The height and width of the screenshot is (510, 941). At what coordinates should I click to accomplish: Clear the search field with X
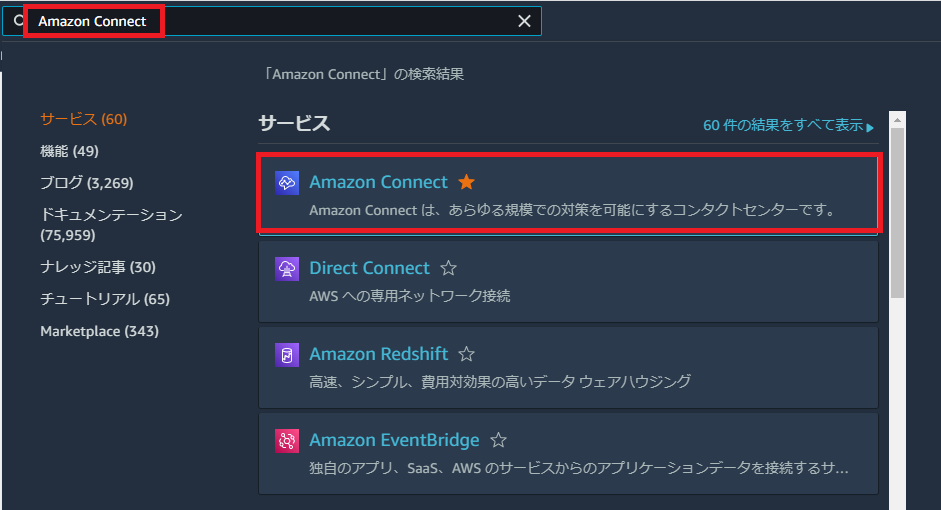524,21
